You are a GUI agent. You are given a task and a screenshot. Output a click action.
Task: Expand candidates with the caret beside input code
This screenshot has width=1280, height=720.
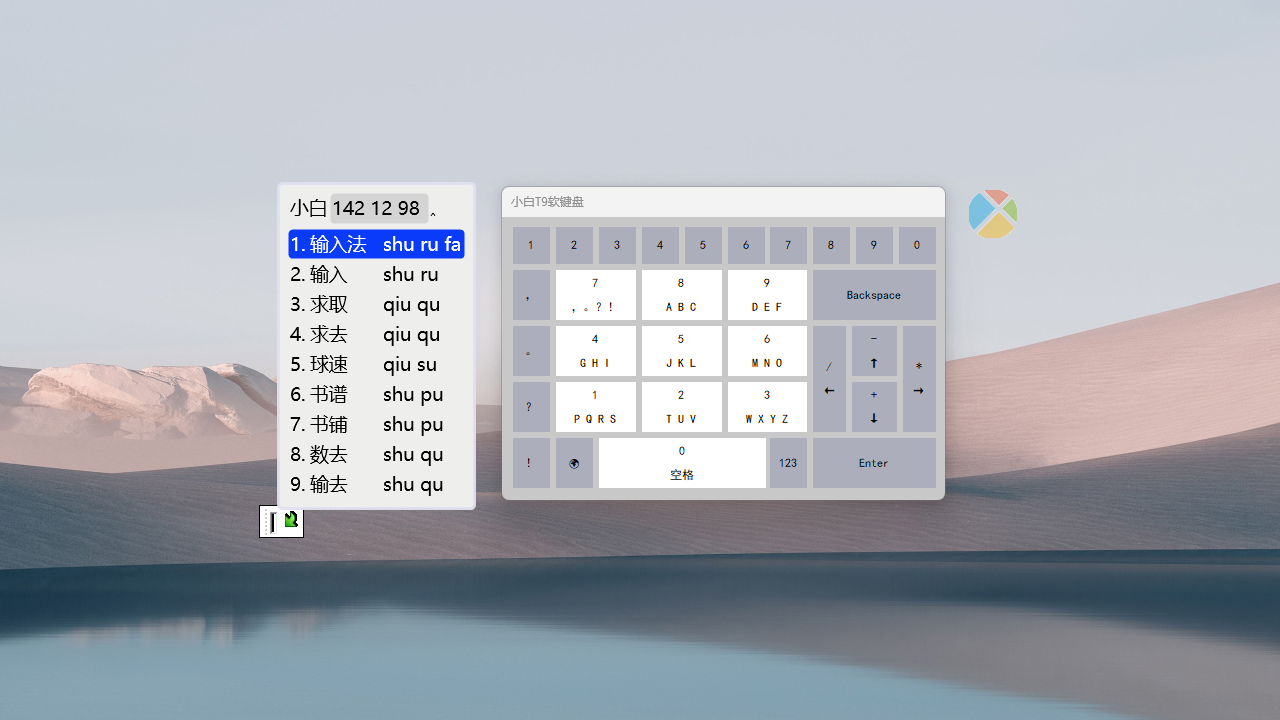tap(433, 214)
